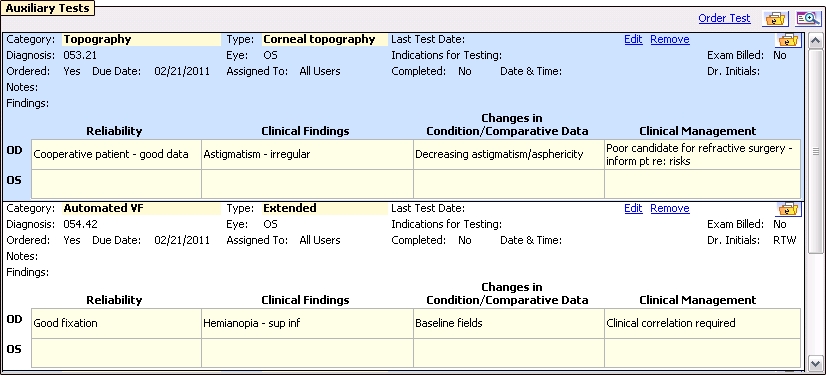
Task: Remove the Automated VF test entry
Action: pos(670,209)
